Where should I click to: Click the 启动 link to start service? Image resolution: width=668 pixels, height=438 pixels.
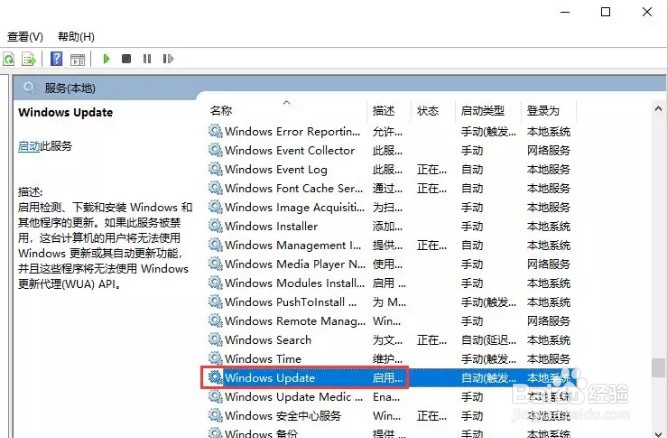click(x=29, y=146)
